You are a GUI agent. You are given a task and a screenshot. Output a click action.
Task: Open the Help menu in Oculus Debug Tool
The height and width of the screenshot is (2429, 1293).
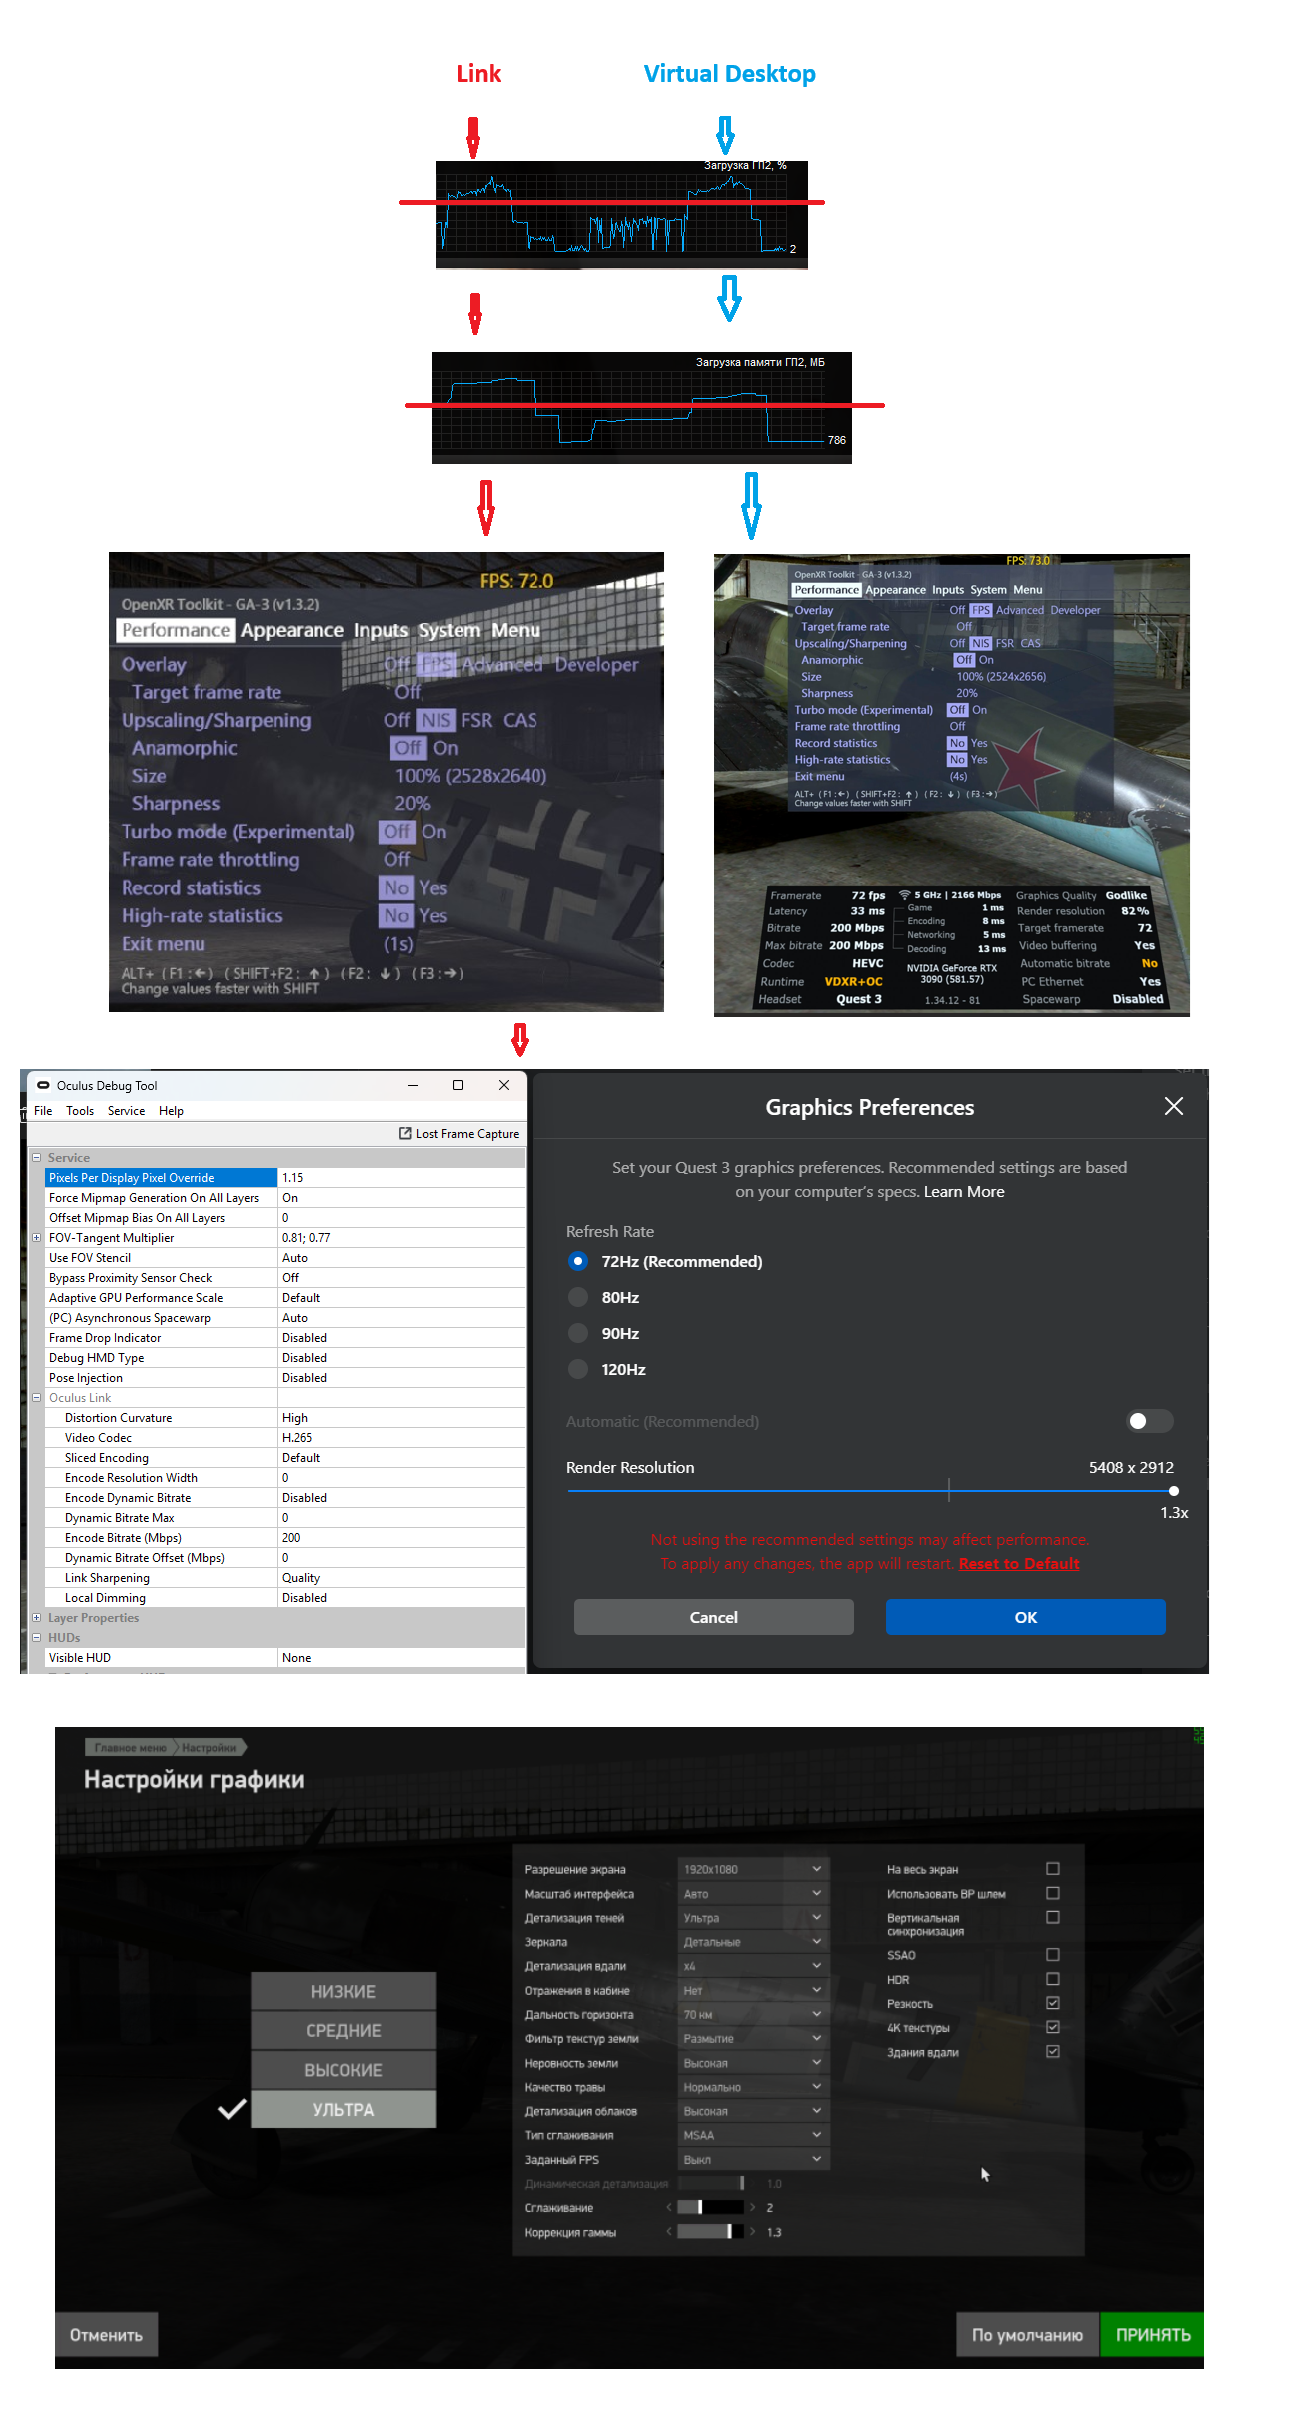coord(171,1110)
